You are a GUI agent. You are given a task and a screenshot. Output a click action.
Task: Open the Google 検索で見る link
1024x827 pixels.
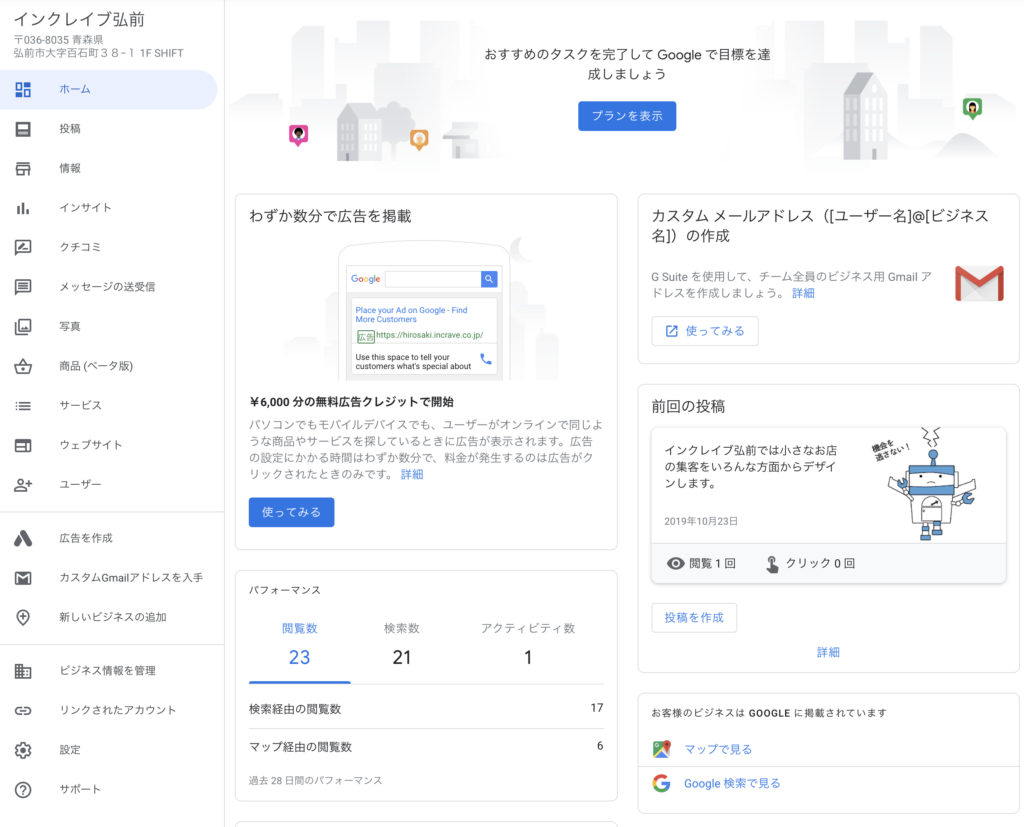click(x=732, y=783)
